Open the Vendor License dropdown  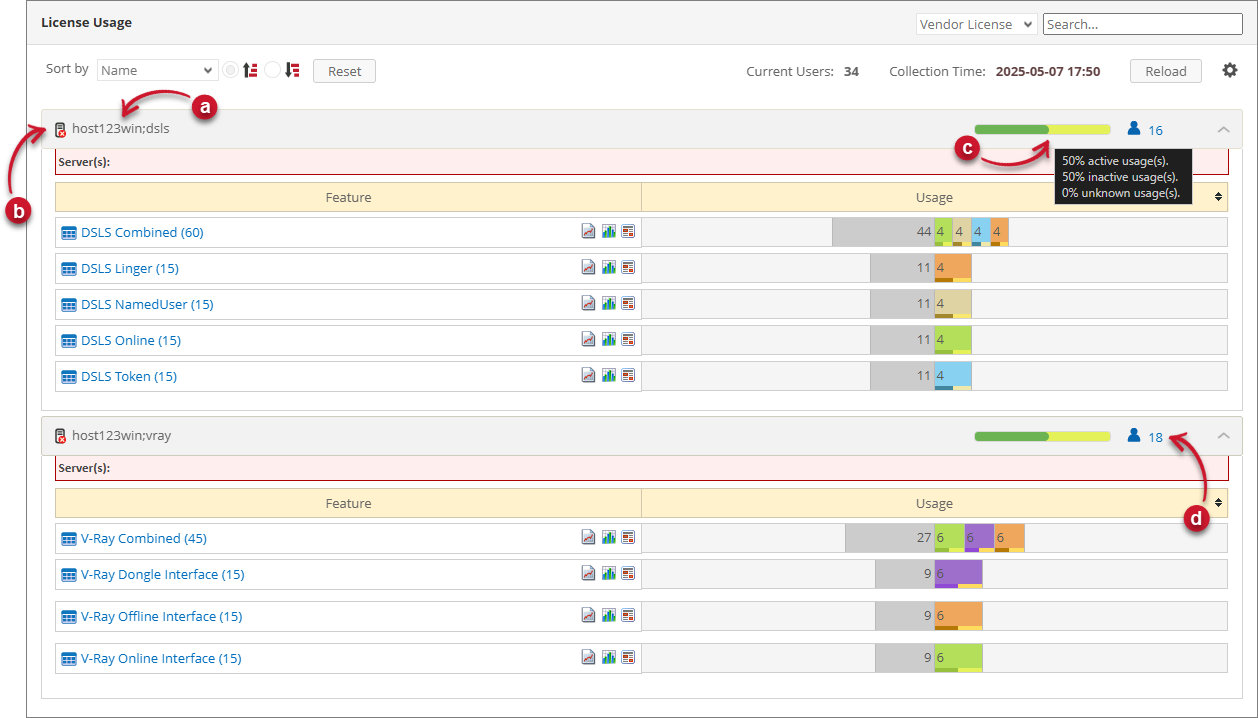tap(976, 24)
